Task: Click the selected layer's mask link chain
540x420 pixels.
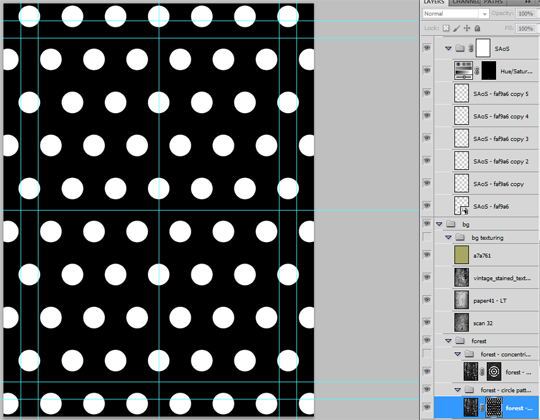Action: tap(482, 408)
